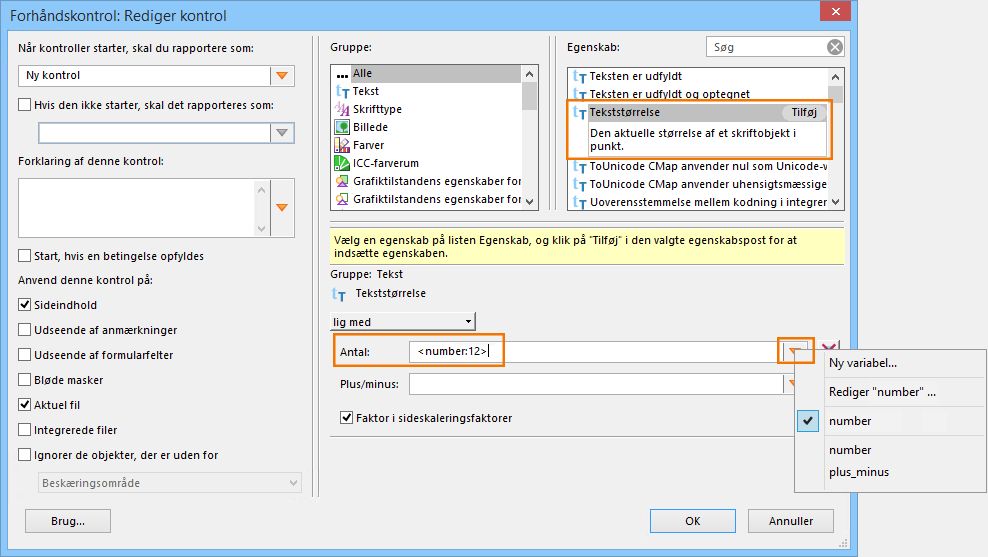This screenshot has width=988, height=557.
Task: Open the Plus/minus variable dropdown arrow
Action: (789, 384)
